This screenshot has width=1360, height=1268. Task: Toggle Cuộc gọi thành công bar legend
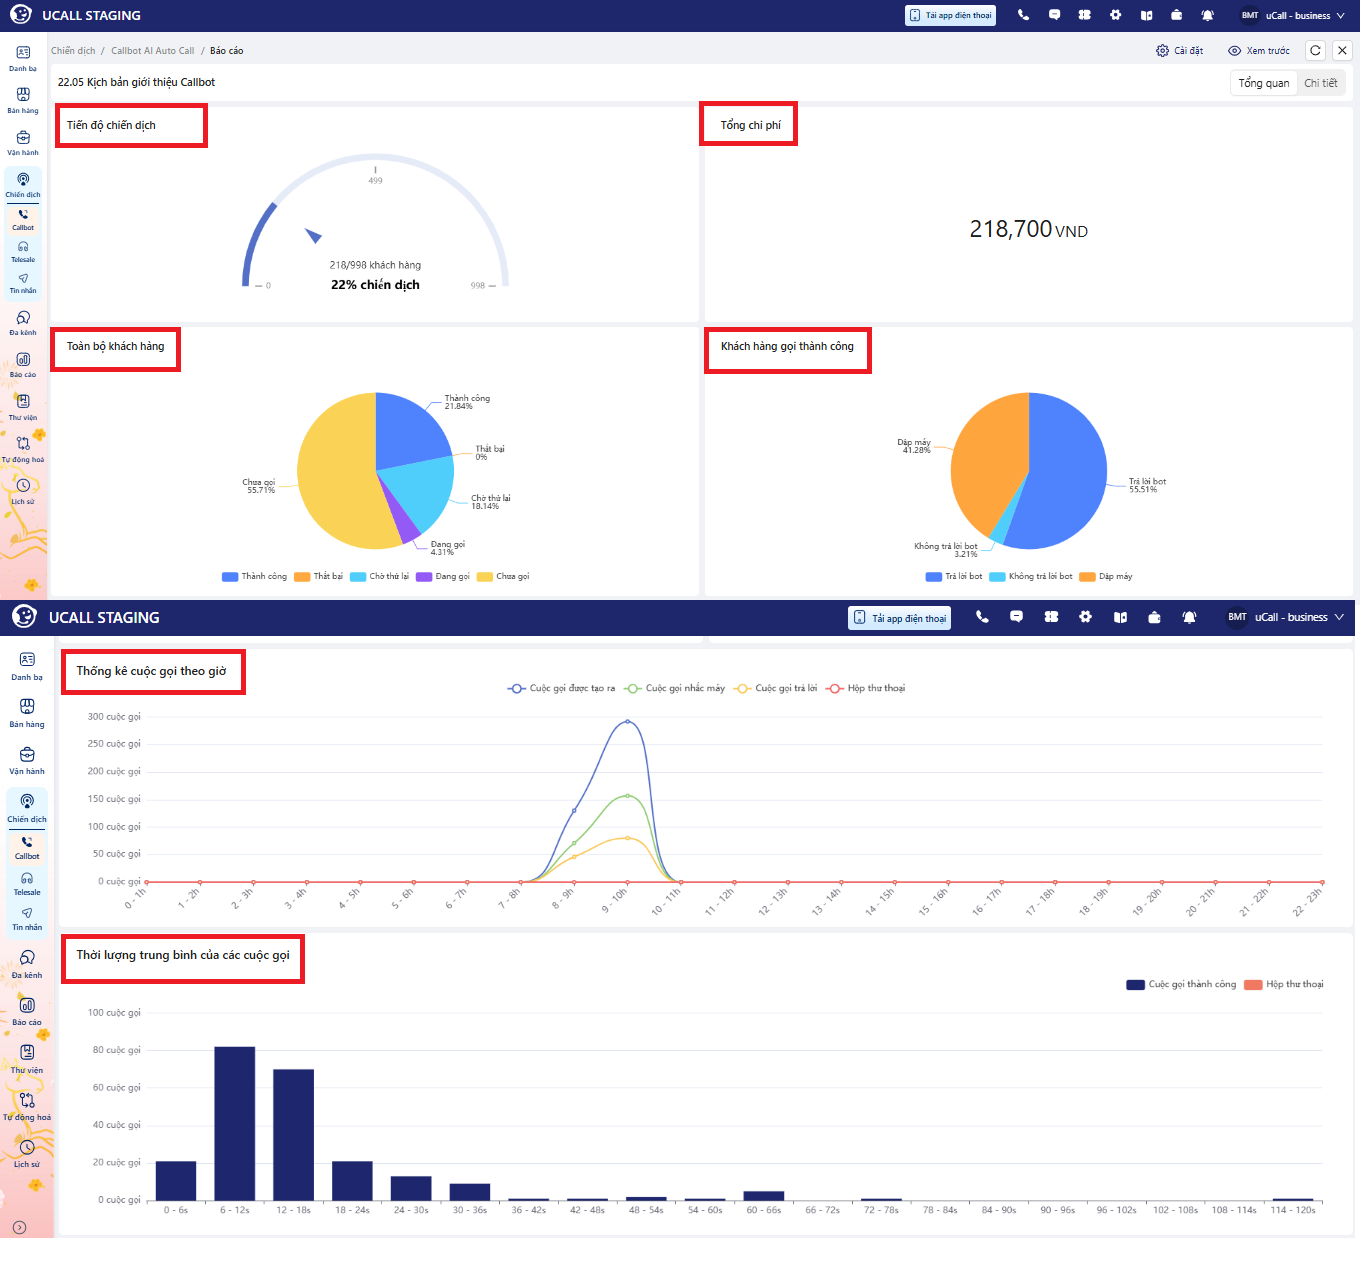[x=1181, y=985]
